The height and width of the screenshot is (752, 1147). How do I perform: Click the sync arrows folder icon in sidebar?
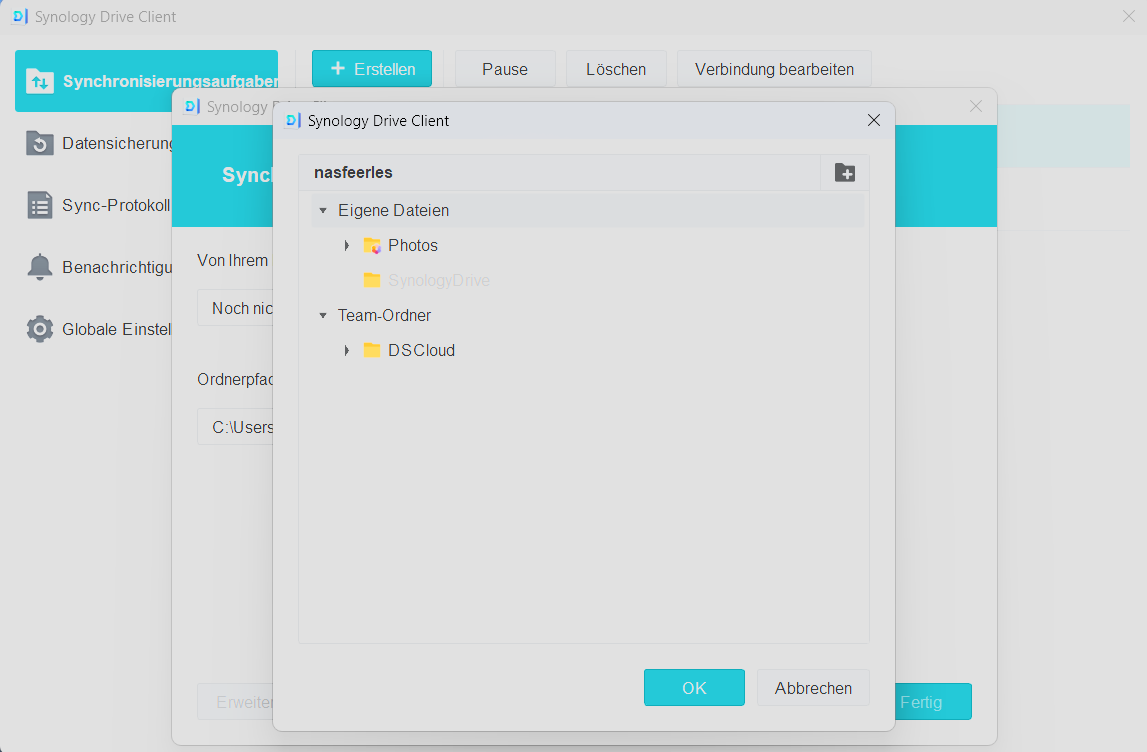40,81
